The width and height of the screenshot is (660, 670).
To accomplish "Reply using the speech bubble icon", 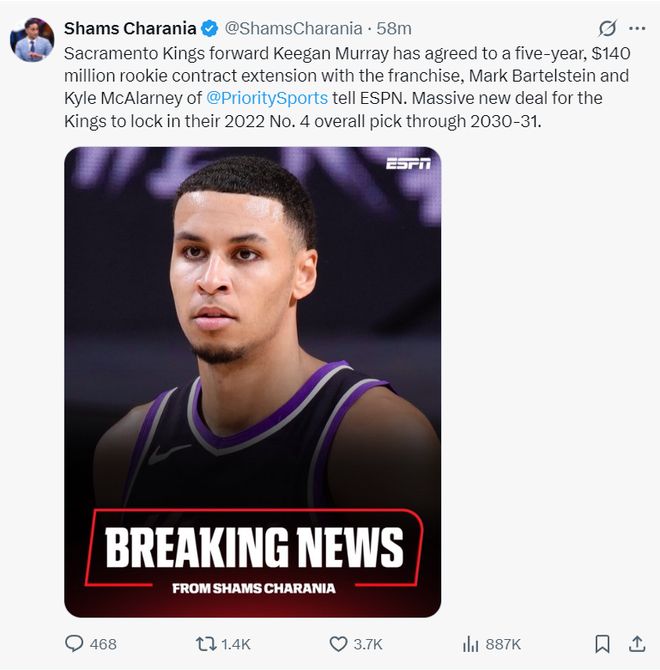I will point(74,644).
